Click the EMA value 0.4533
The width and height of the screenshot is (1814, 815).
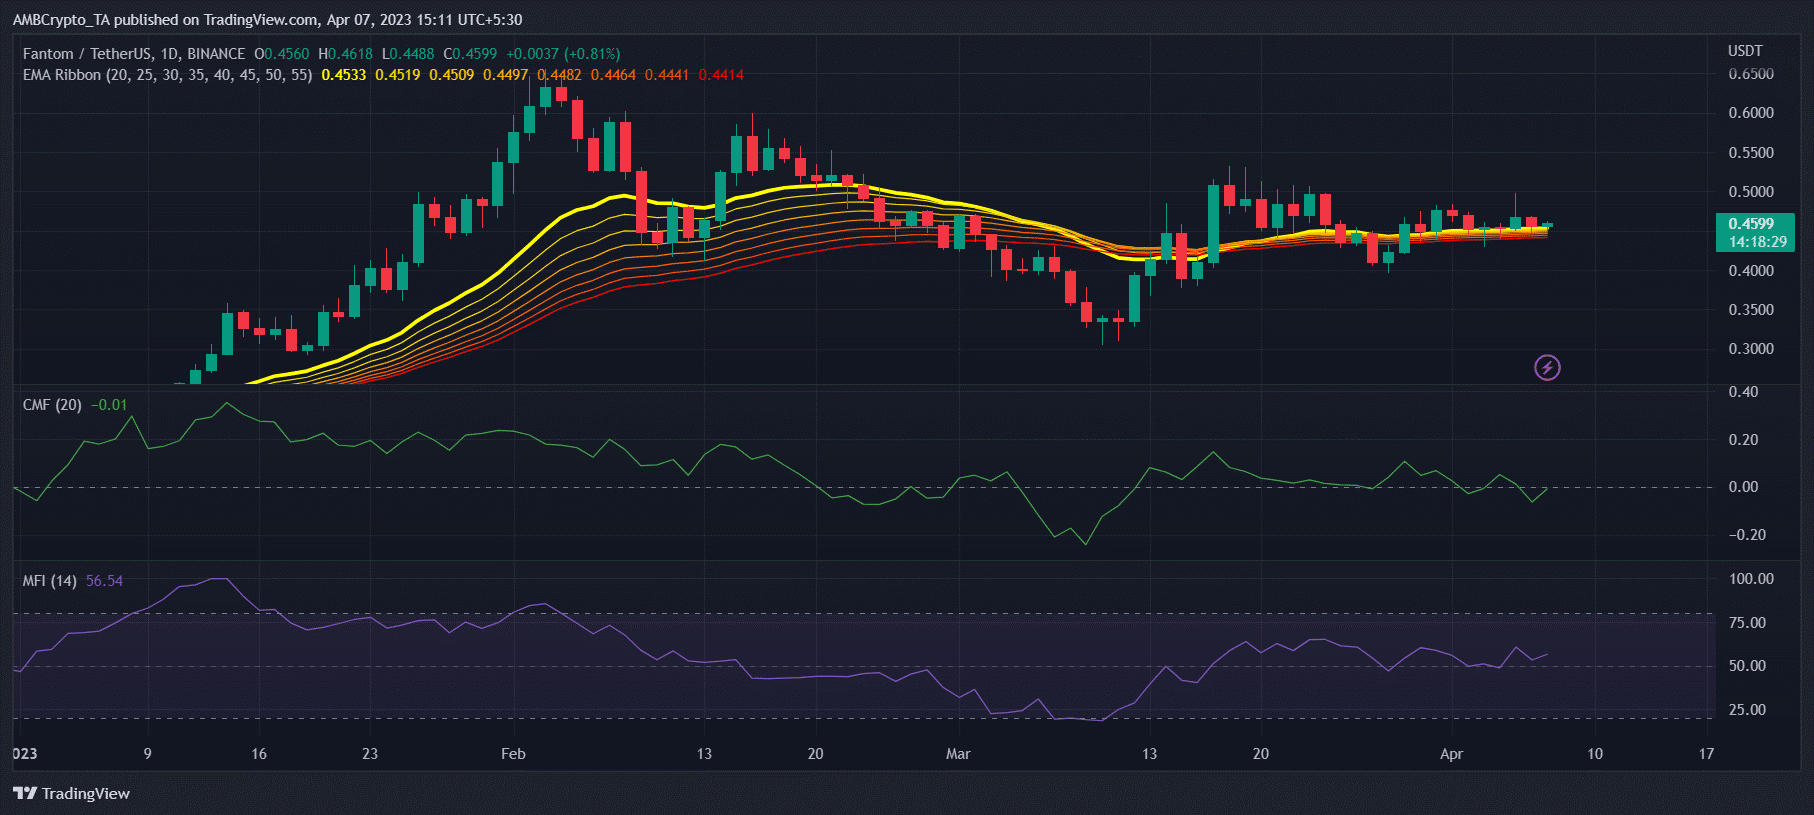coord(344,75)
